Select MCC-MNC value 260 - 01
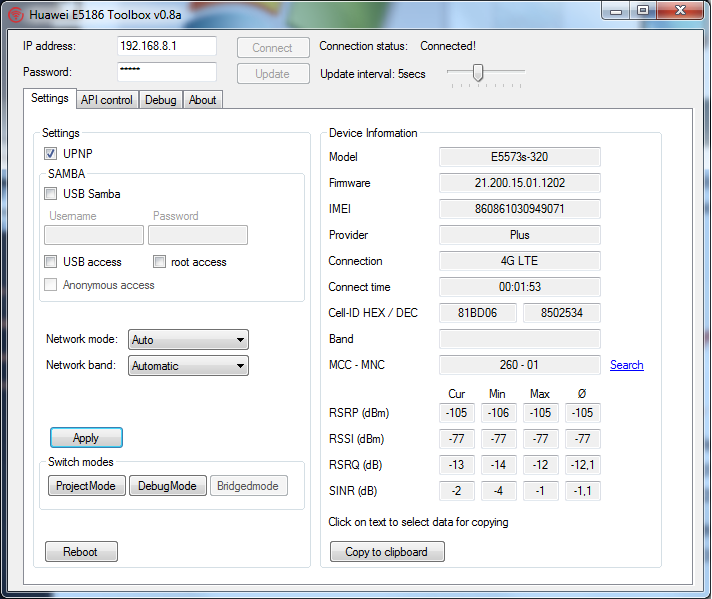The image size is (712, 599). 520,365
